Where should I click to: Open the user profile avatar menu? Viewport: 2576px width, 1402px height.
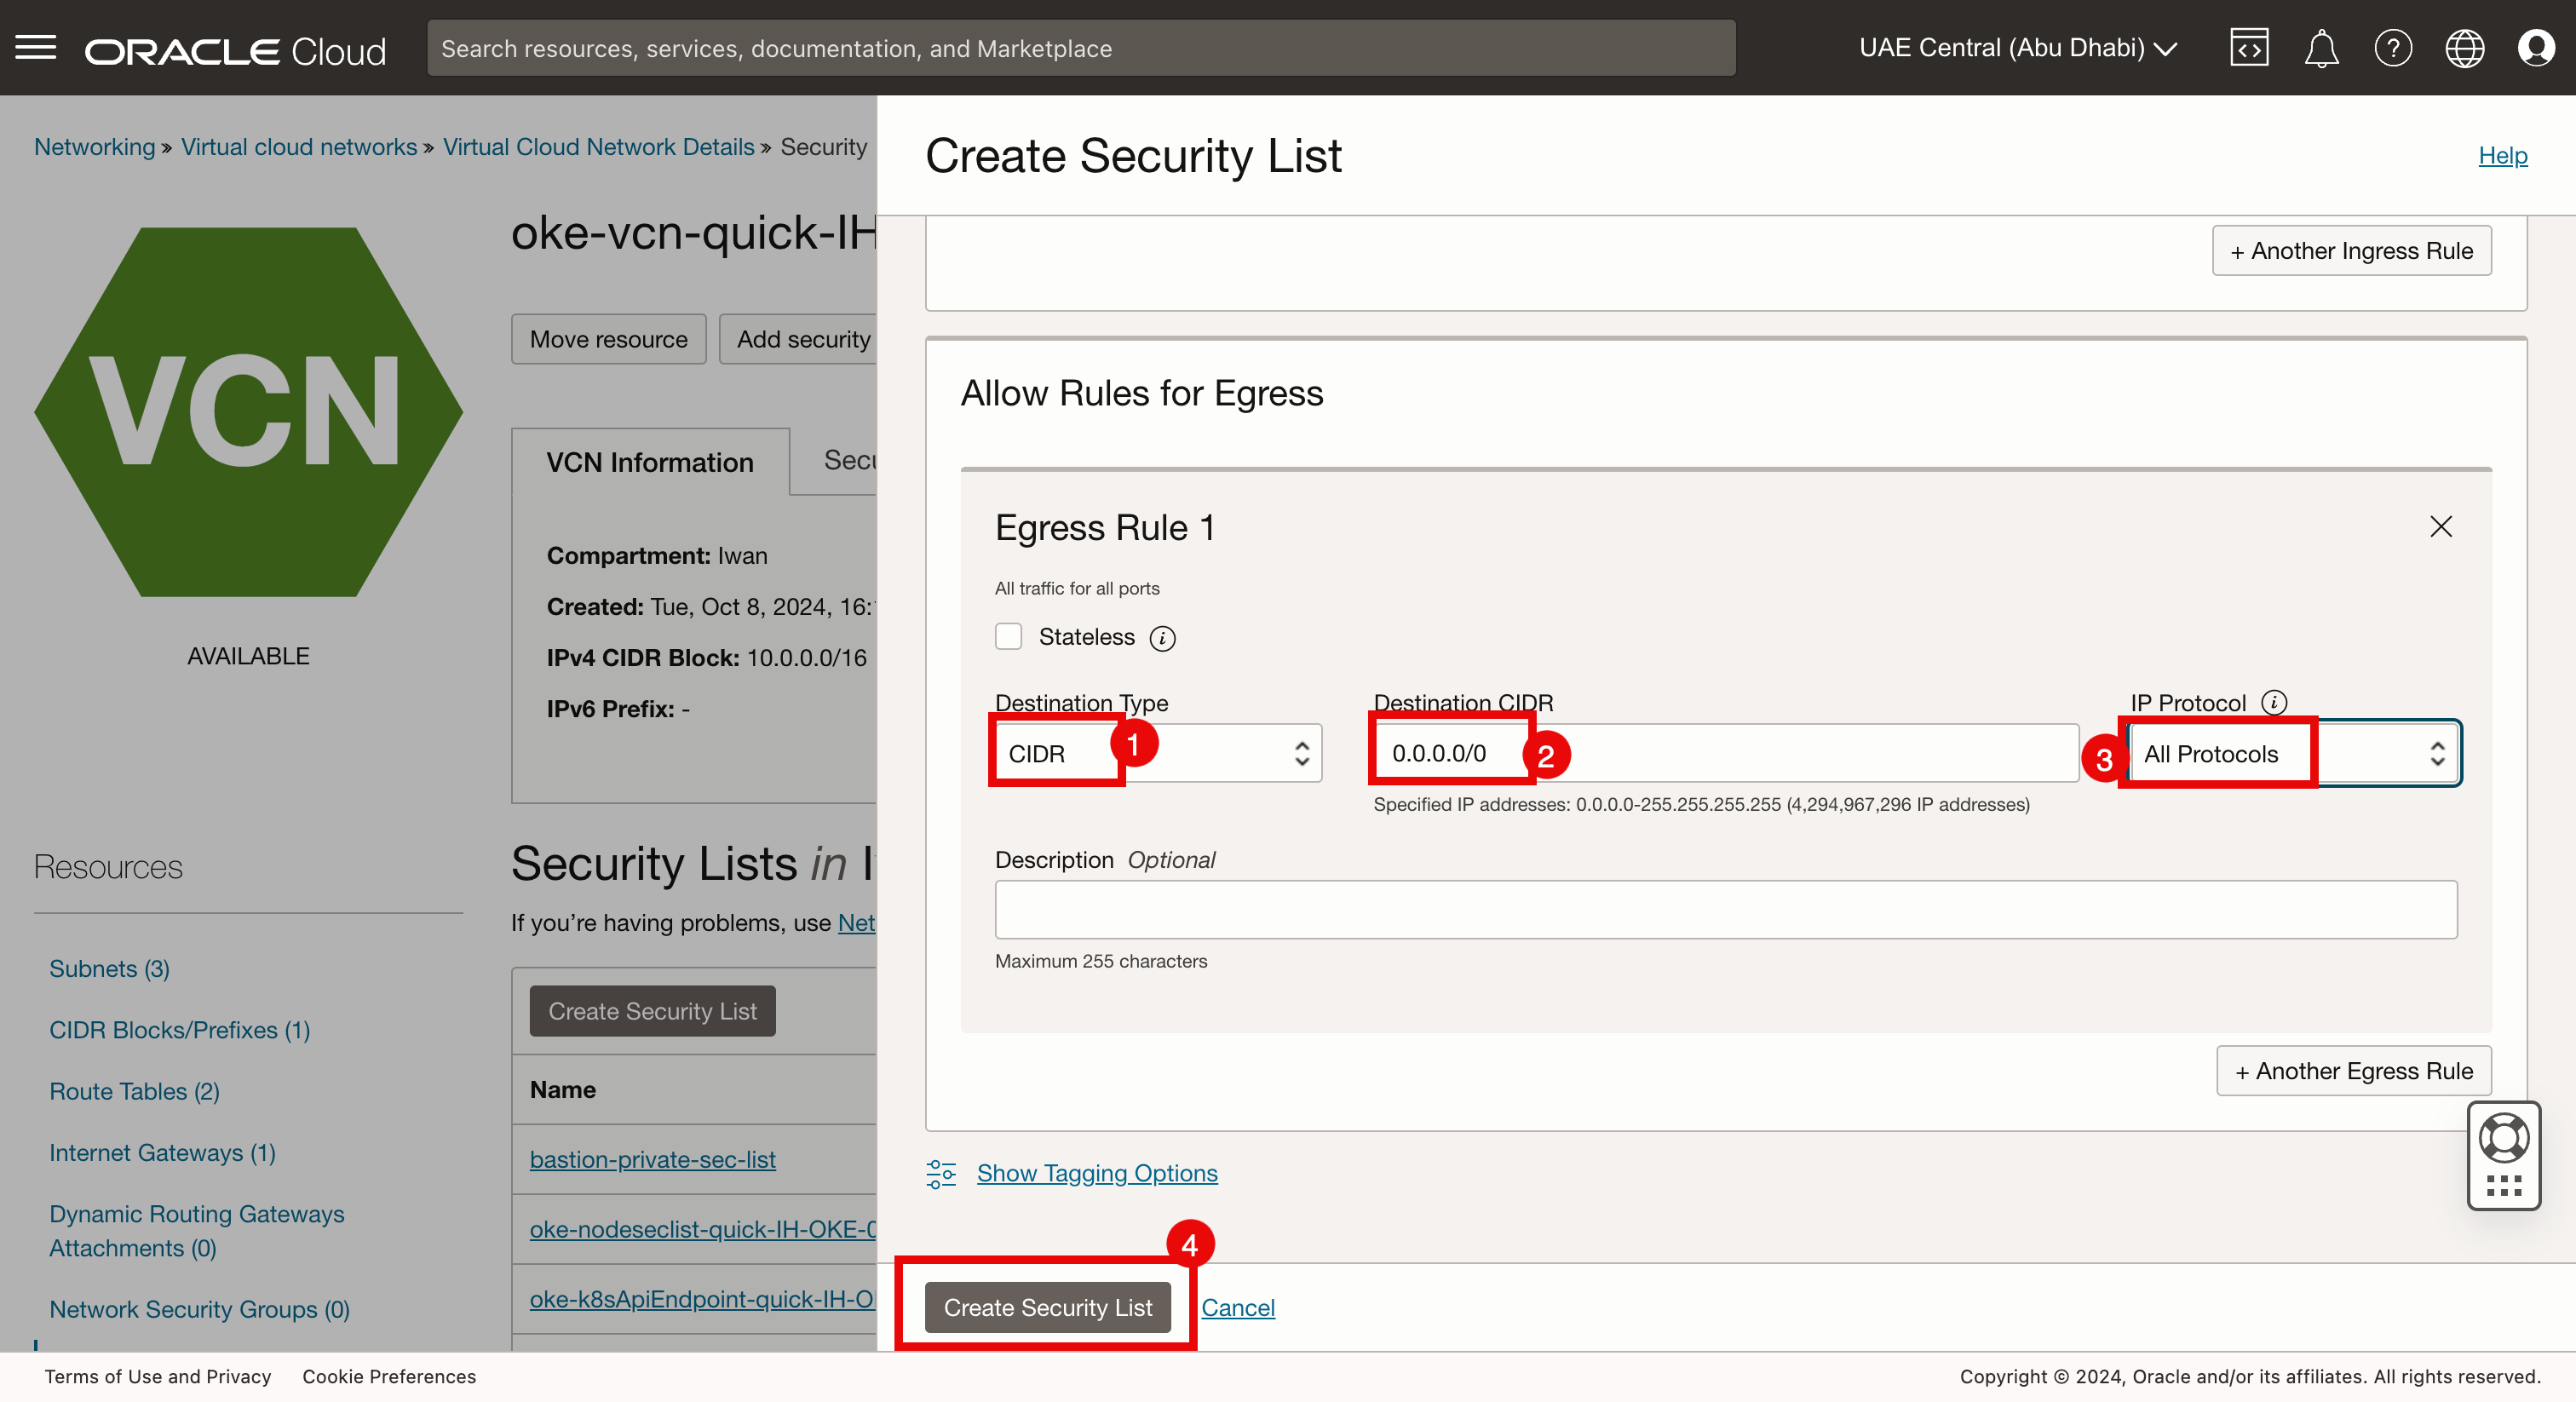[x=2536, y=47]
